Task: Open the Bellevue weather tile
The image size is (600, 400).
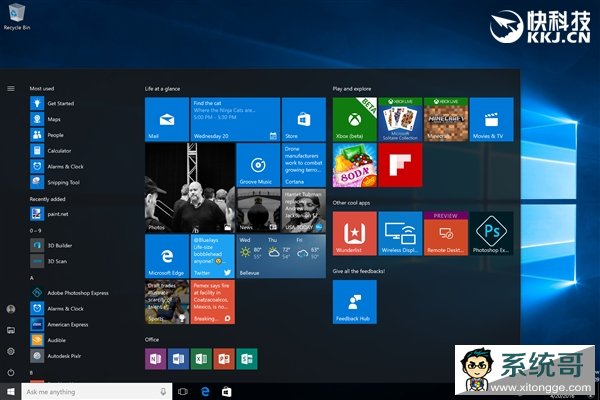Action: click(x=281, y=256)
